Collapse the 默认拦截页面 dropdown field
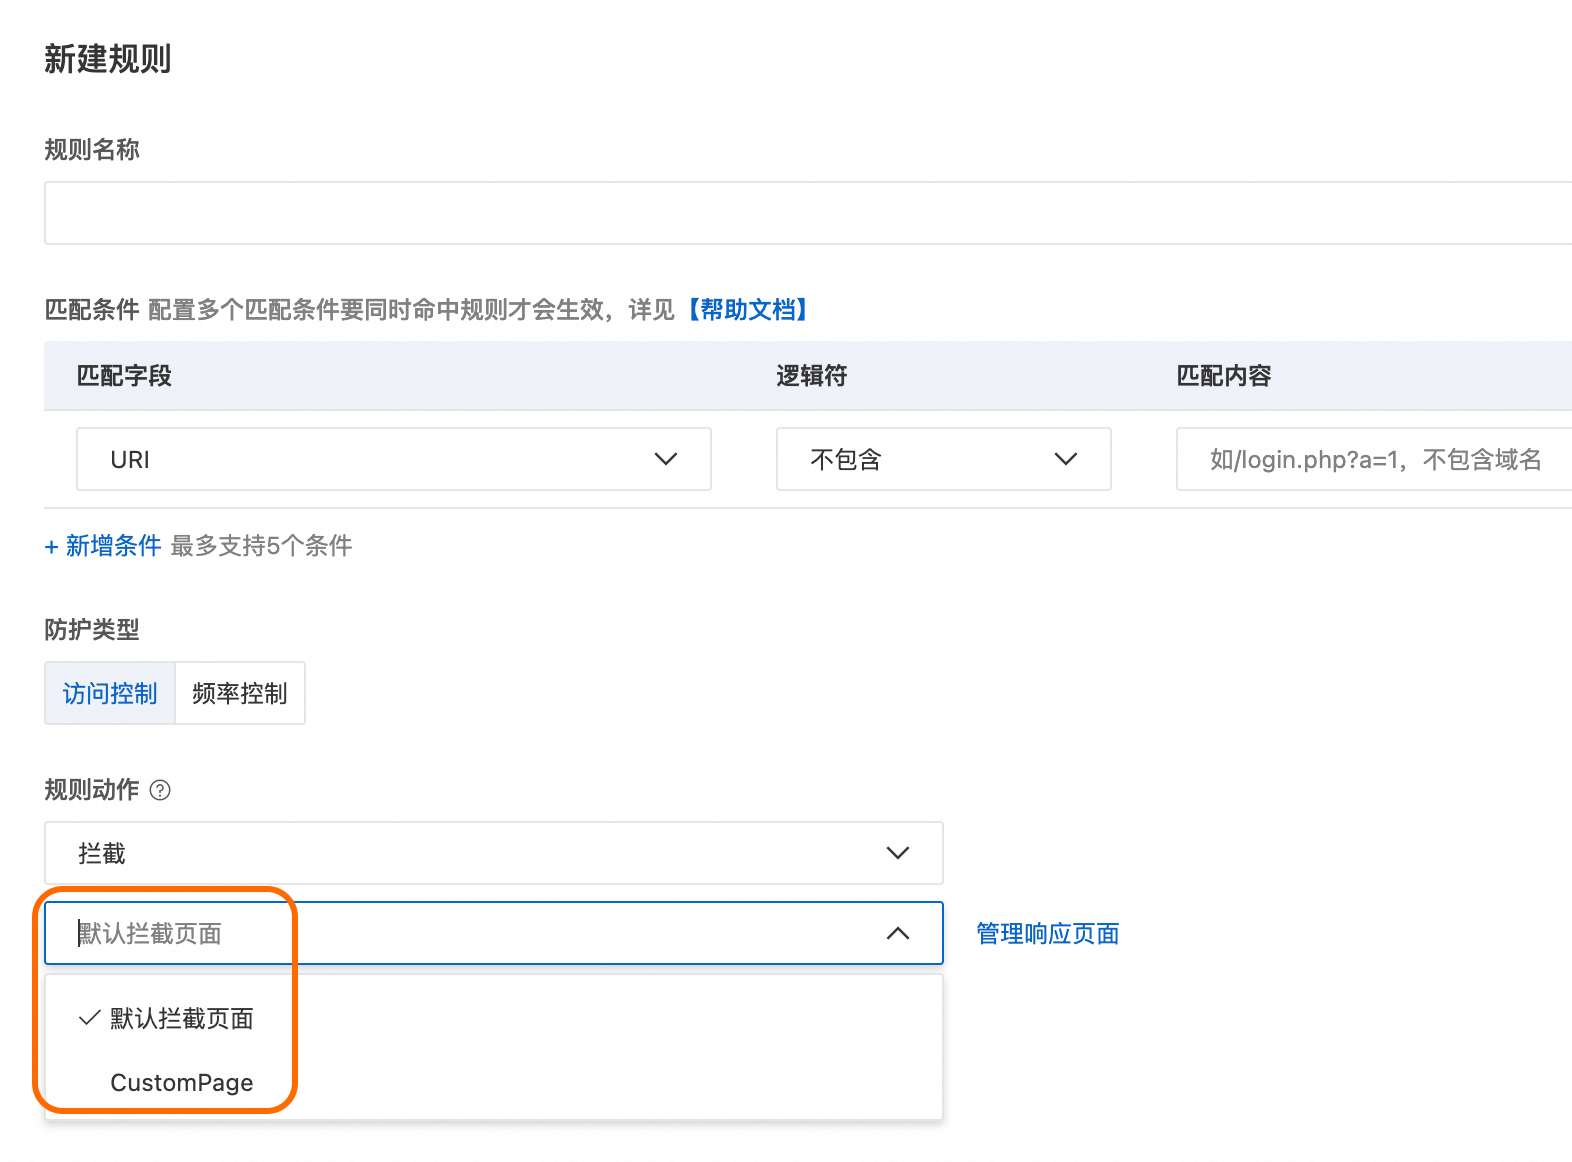This screenshot has width=1572, height=1162. tap(493, 933)
